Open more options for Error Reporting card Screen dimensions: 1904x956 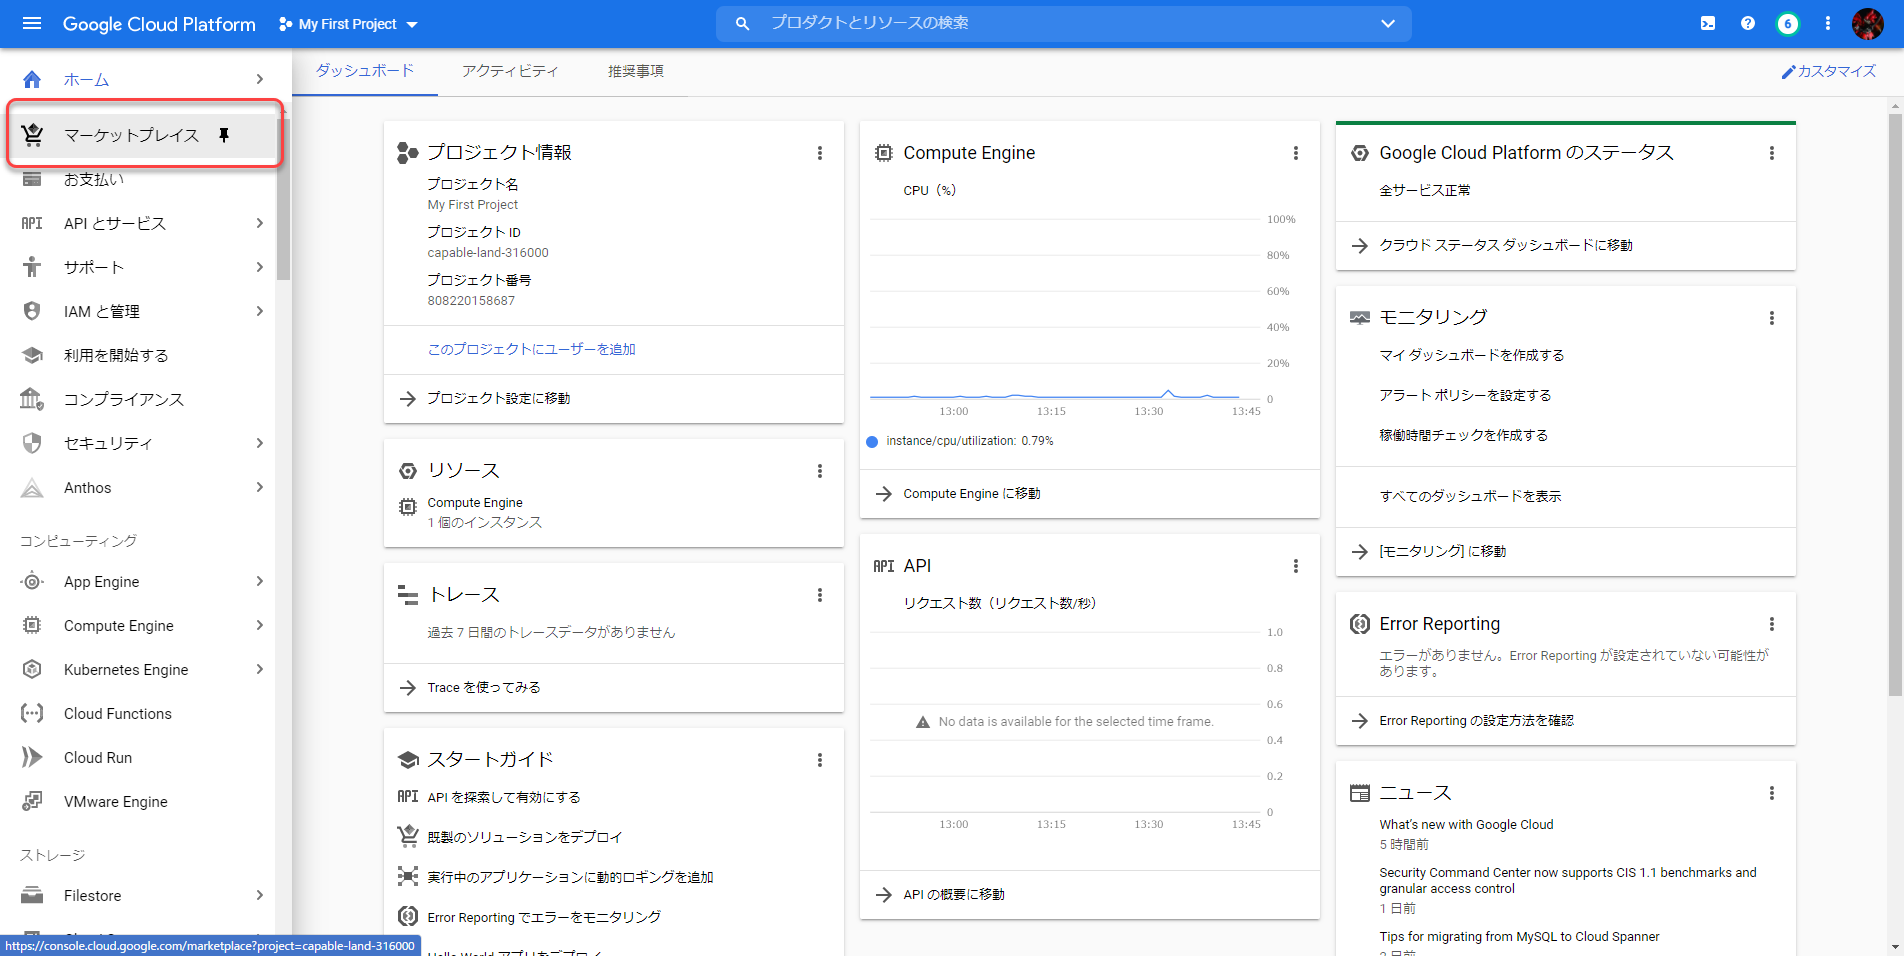(1772, 624)
